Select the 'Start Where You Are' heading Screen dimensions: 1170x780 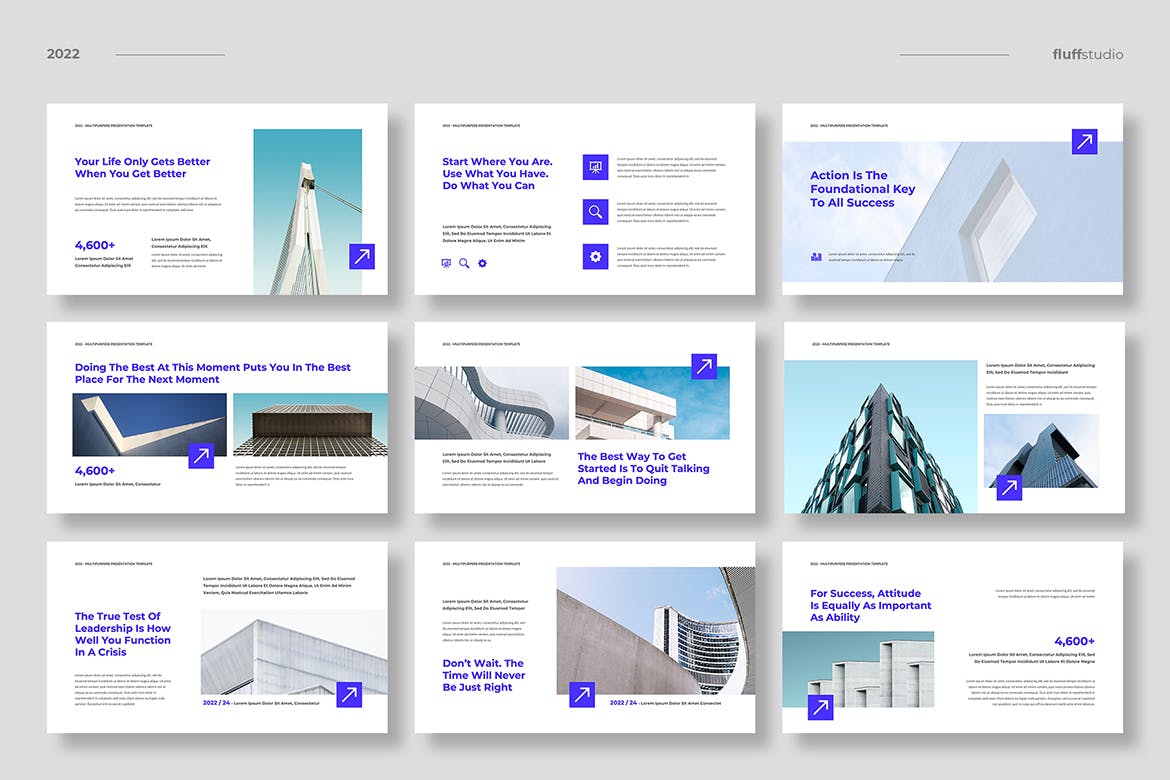(497, 173)
